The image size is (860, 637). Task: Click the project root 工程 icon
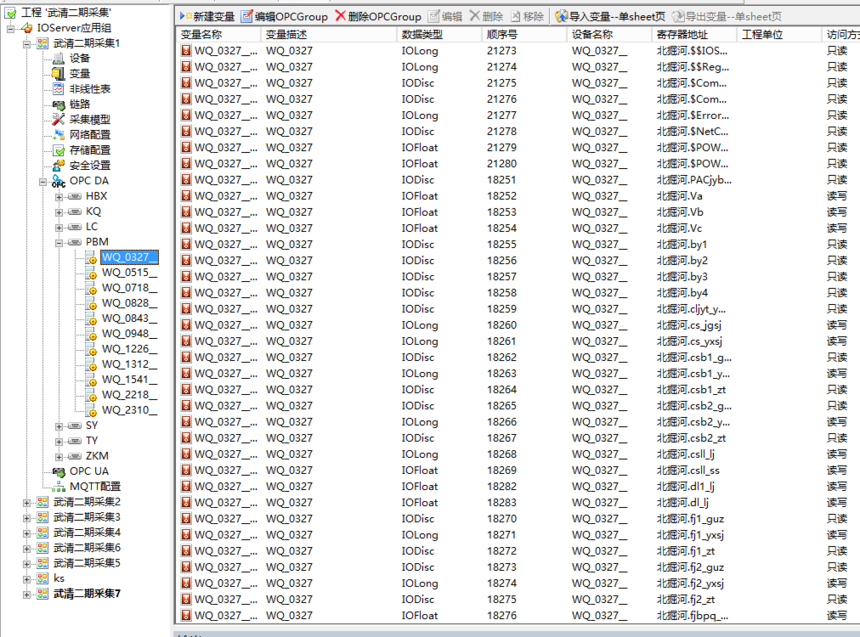point(10,12)
